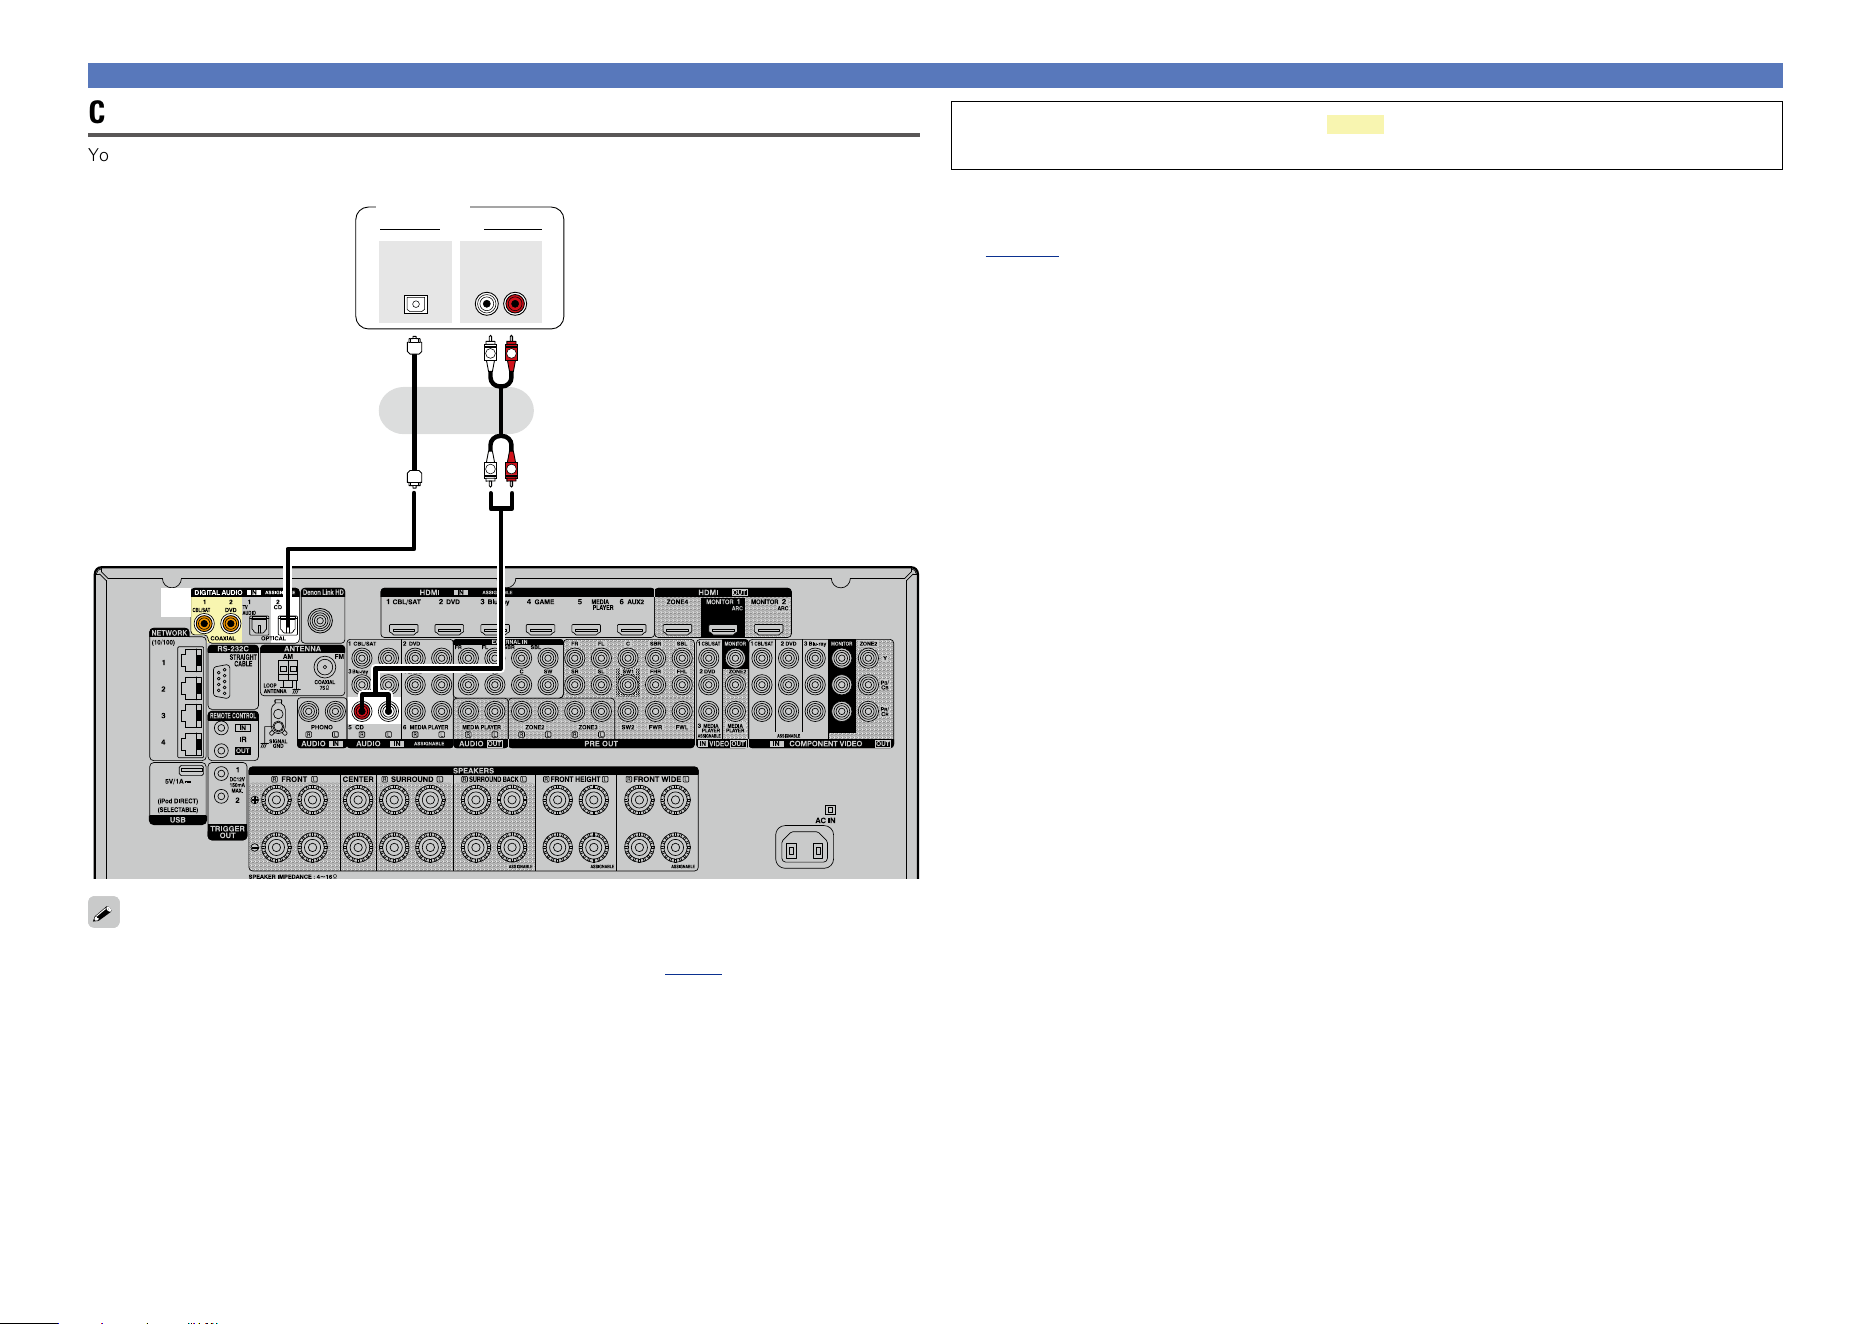This screenshot has width=1872, height=1324.
Task: Click the HDMI 6 AUX2 input port
Action: pos(631,629)
